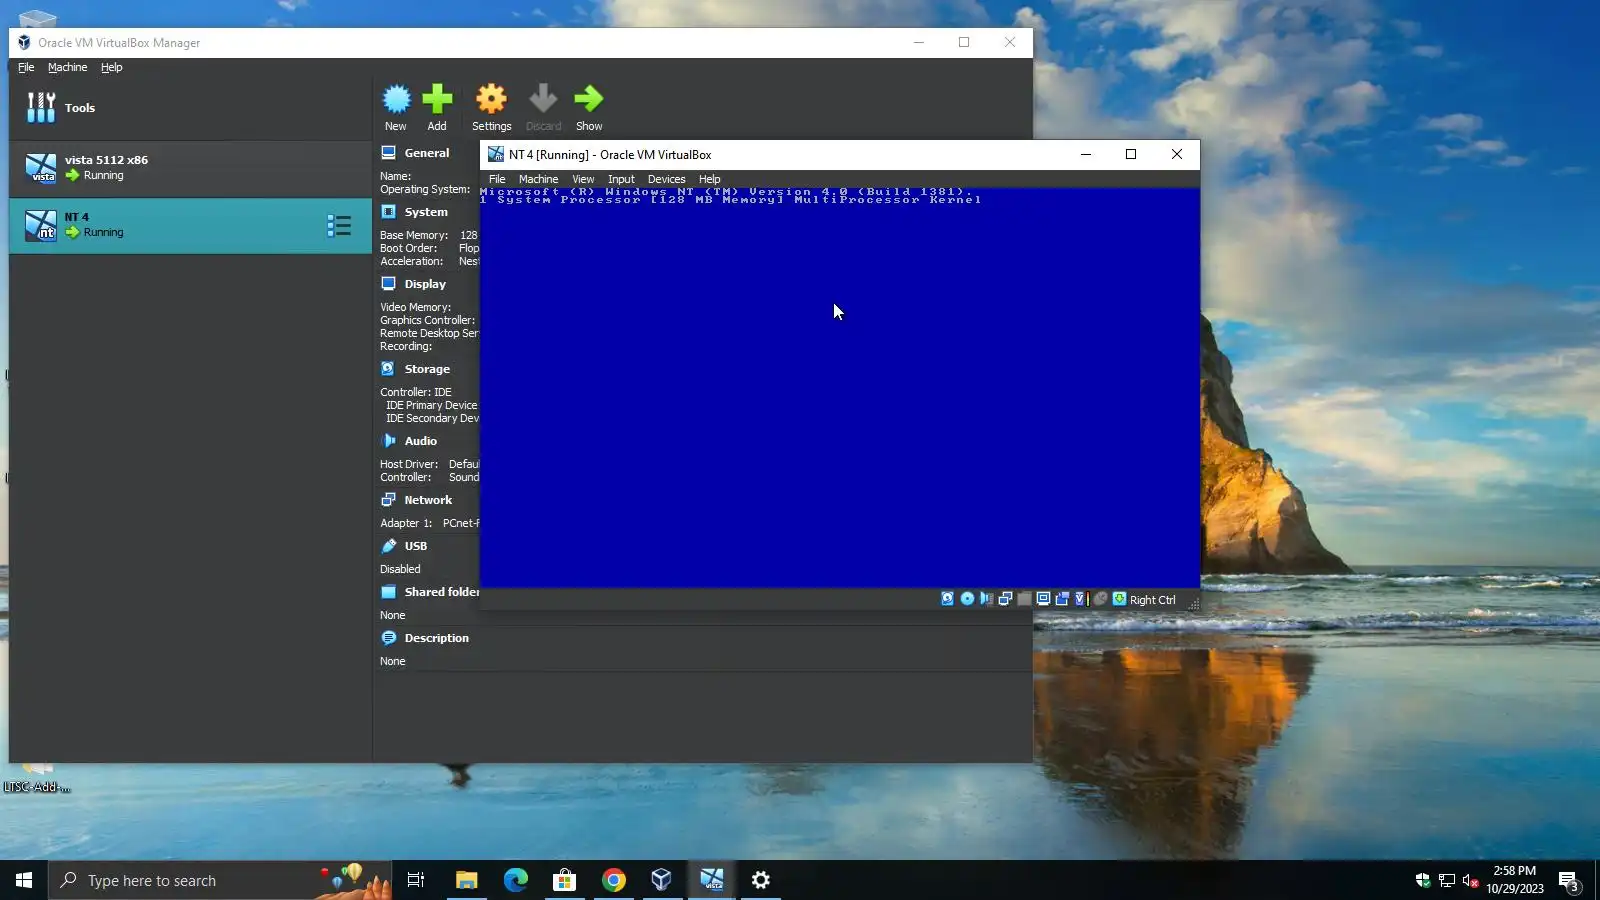Viewport: 1600px width, 900px height.
Task: Click the monitor display indicator in VM status bar
Action: 1043,599
